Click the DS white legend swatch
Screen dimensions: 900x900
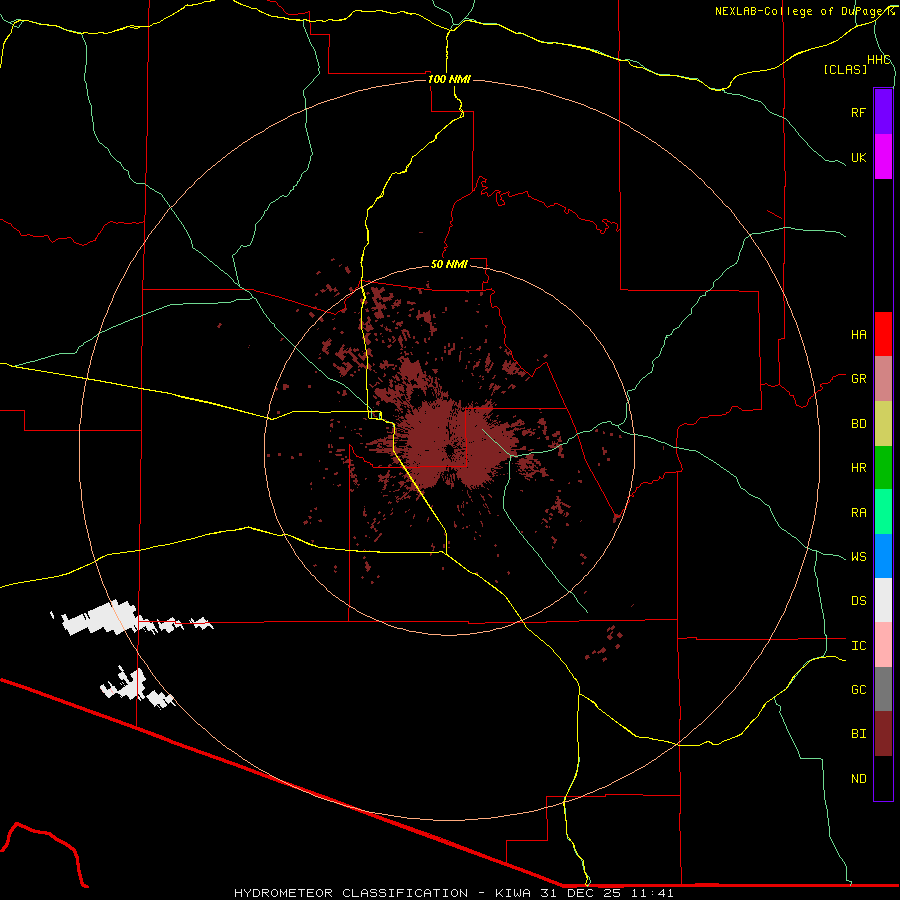click(883, 600)
